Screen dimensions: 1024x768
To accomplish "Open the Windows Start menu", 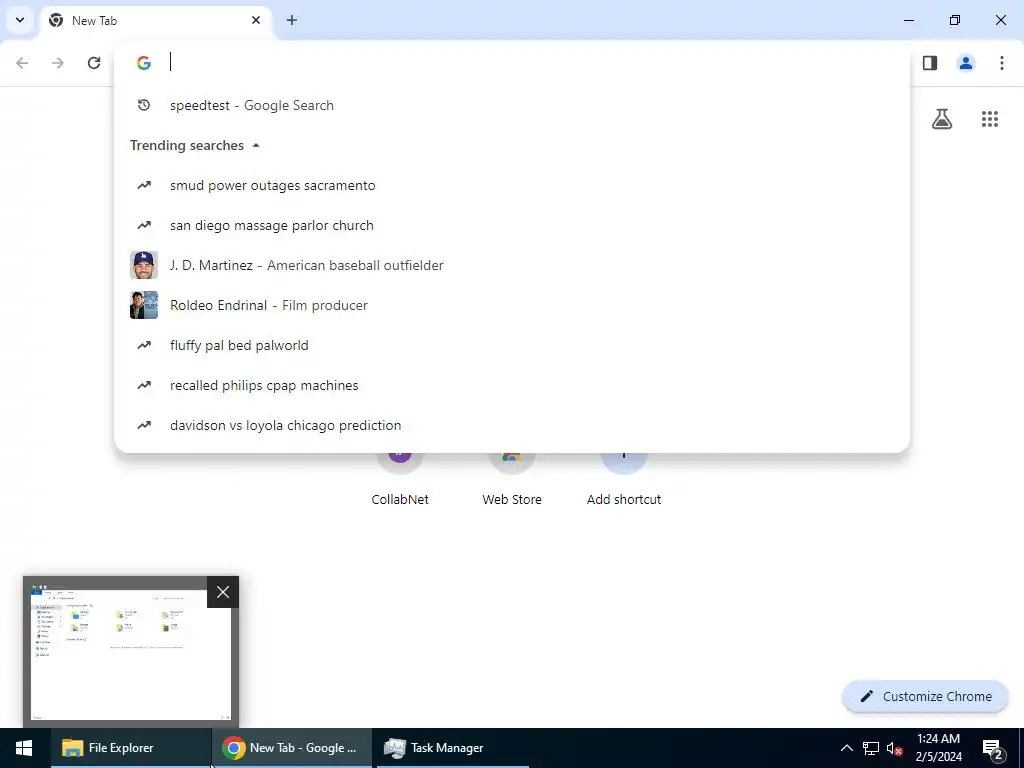I will tap(24, 748).
